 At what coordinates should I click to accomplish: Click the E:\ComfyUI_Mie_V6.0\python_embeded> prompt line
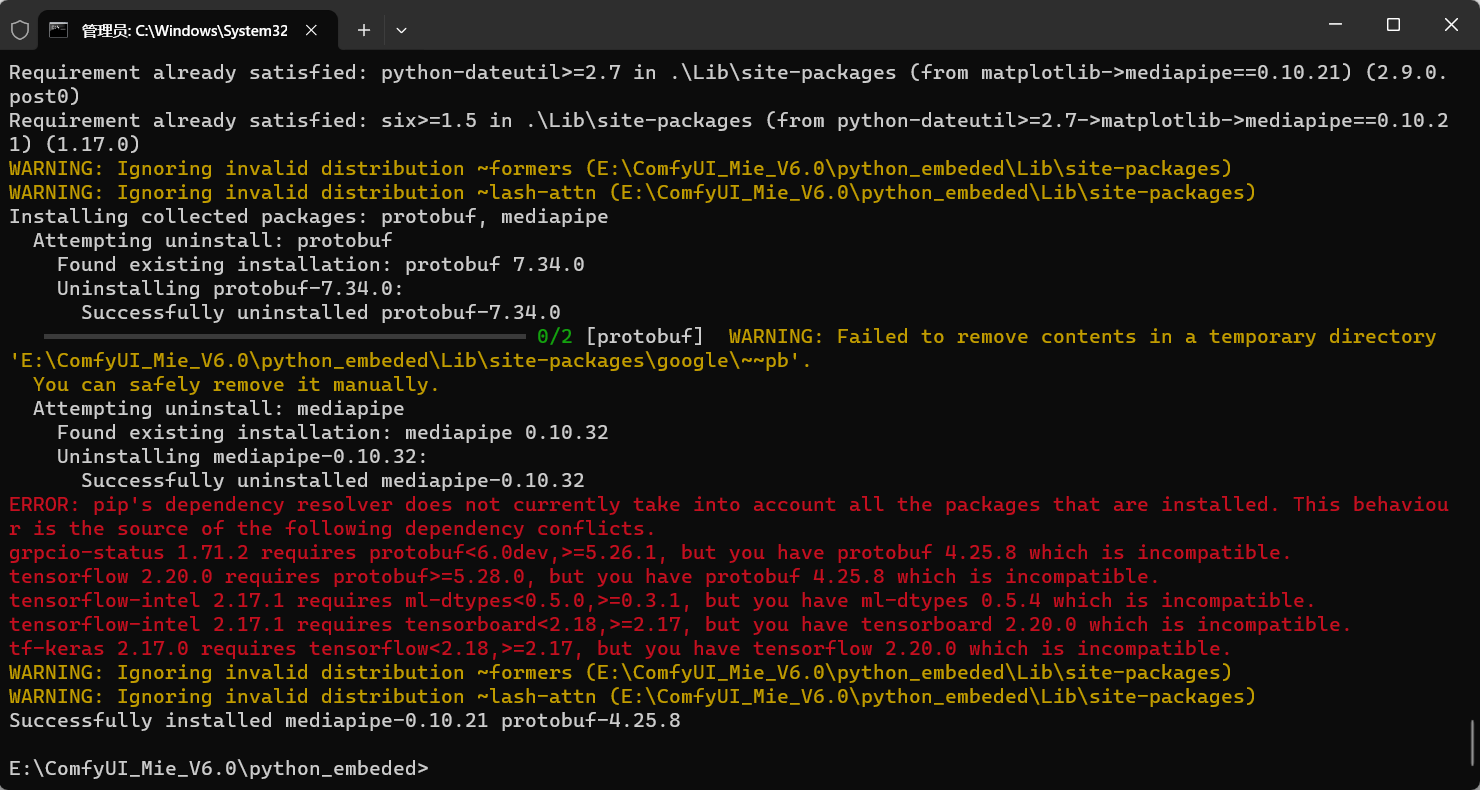[219, 768]
